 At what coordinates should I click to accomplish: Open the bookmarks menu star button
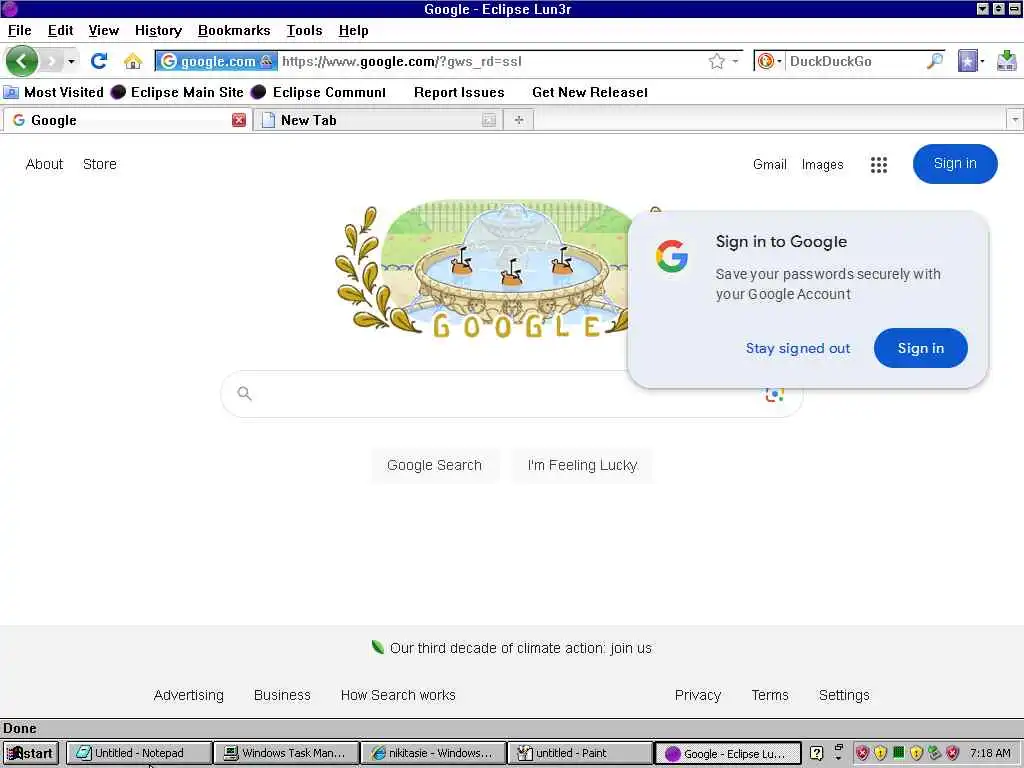point(967,61)
